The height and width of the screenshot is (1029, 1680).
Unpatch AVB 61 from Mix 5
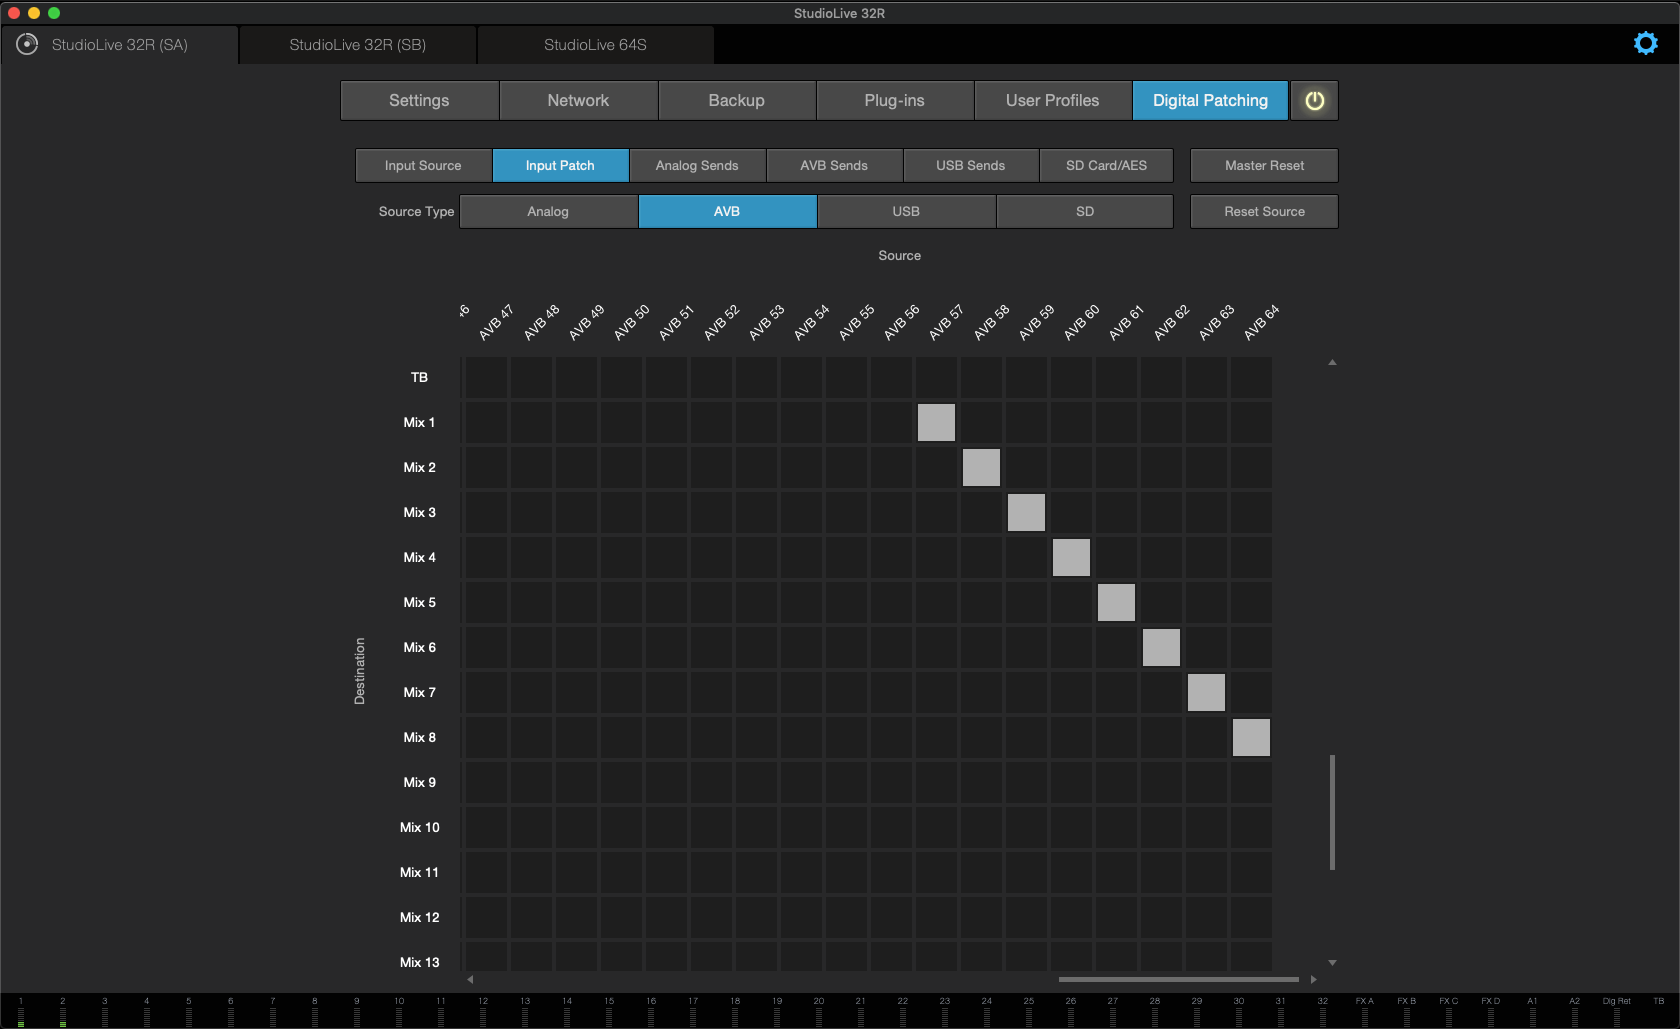pos(1116,602)
